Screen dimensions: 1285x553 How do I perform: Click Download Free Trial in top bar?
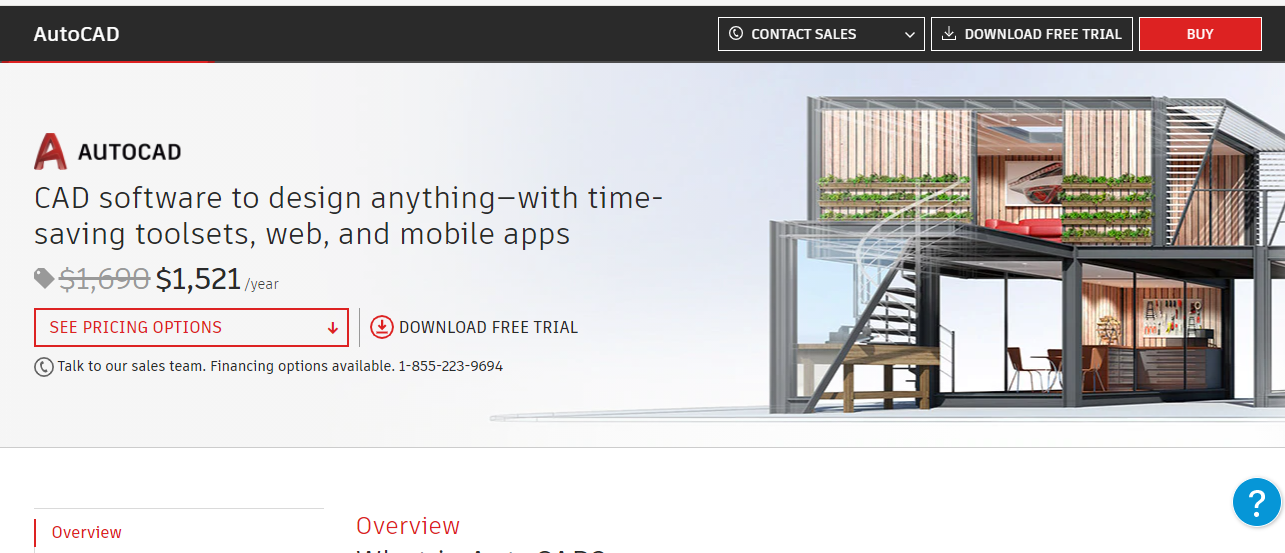click(x=1032, y=34)
